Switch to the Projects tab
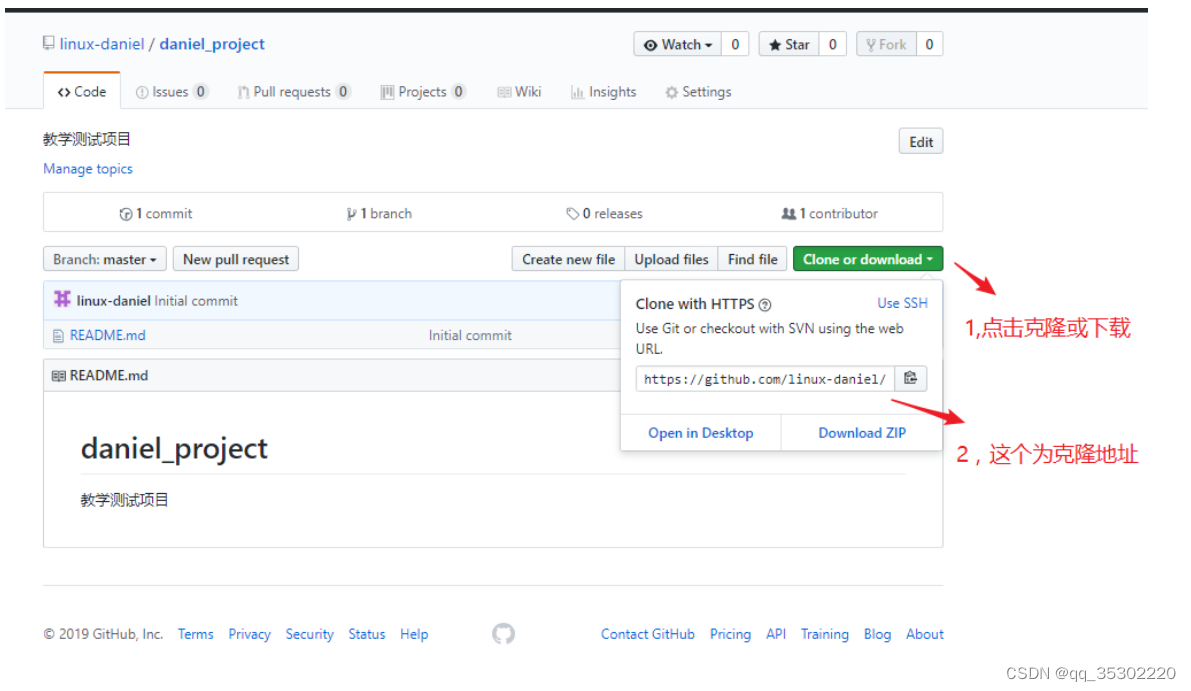Image resolution: width=1191 pixels, height=691 pixels. click(x=423, y=92)
